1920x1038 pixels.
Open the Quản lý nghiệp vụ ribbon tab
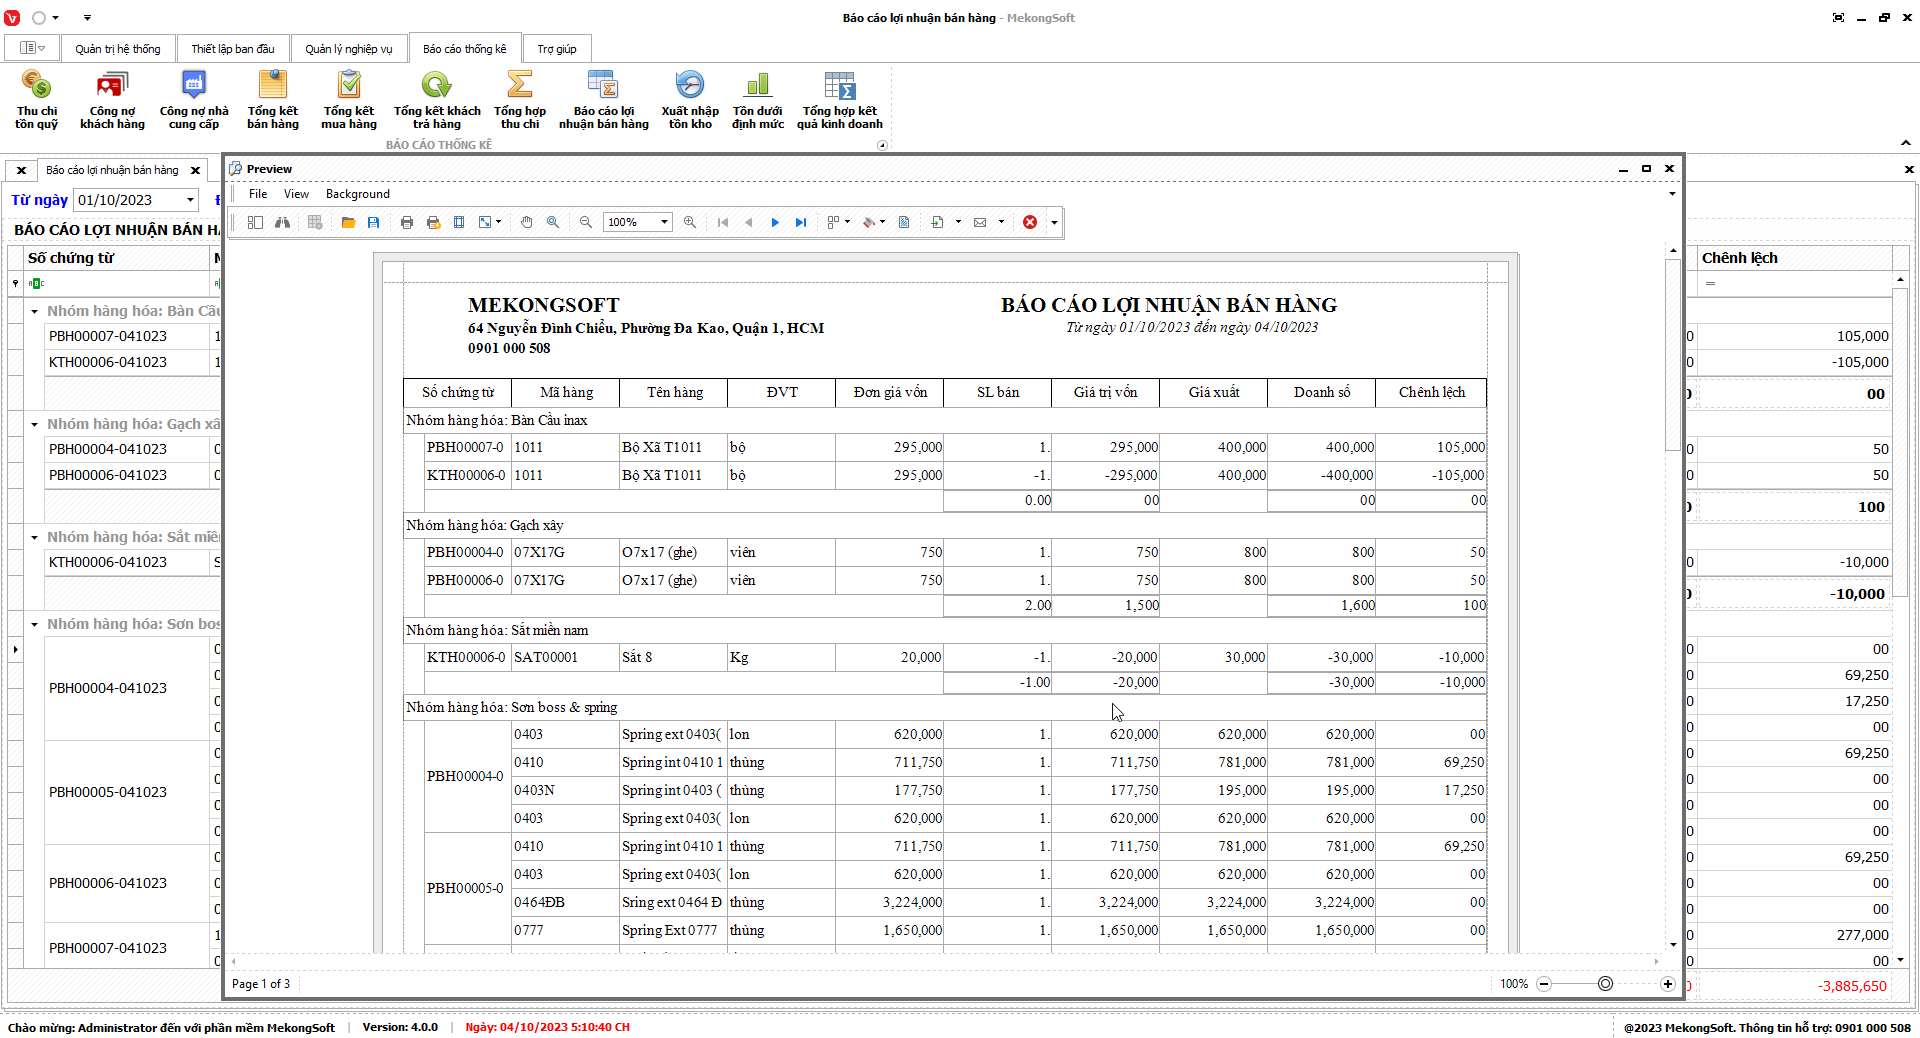coord(348,49)
